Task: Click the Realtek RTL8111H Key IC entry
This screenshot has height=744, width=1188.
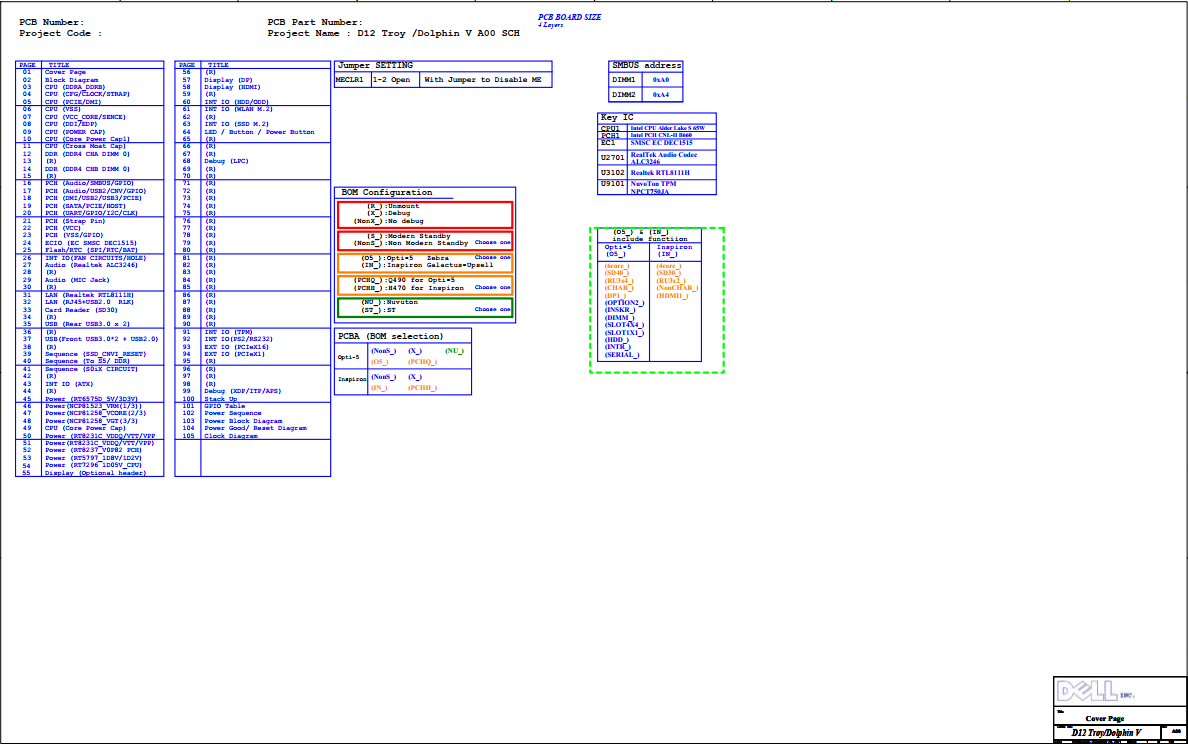Action: click(659, 173)
